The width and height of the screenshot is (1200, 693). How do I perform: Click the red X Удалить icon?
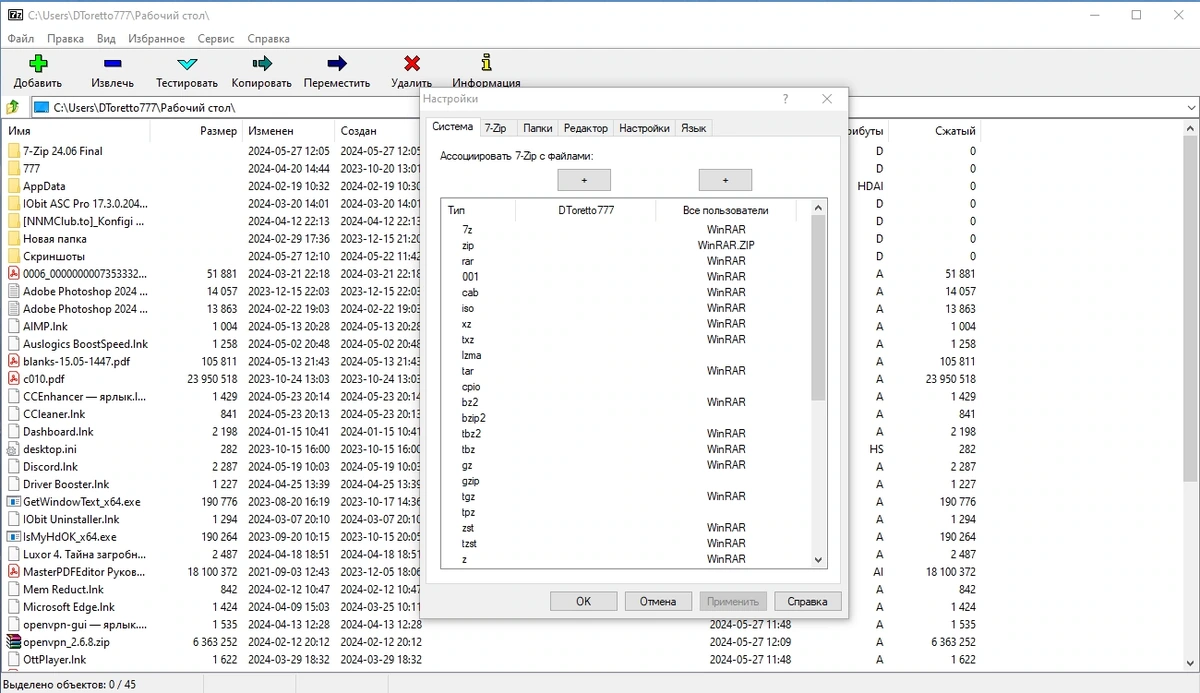pyautogui.click(x=412, y=64)
